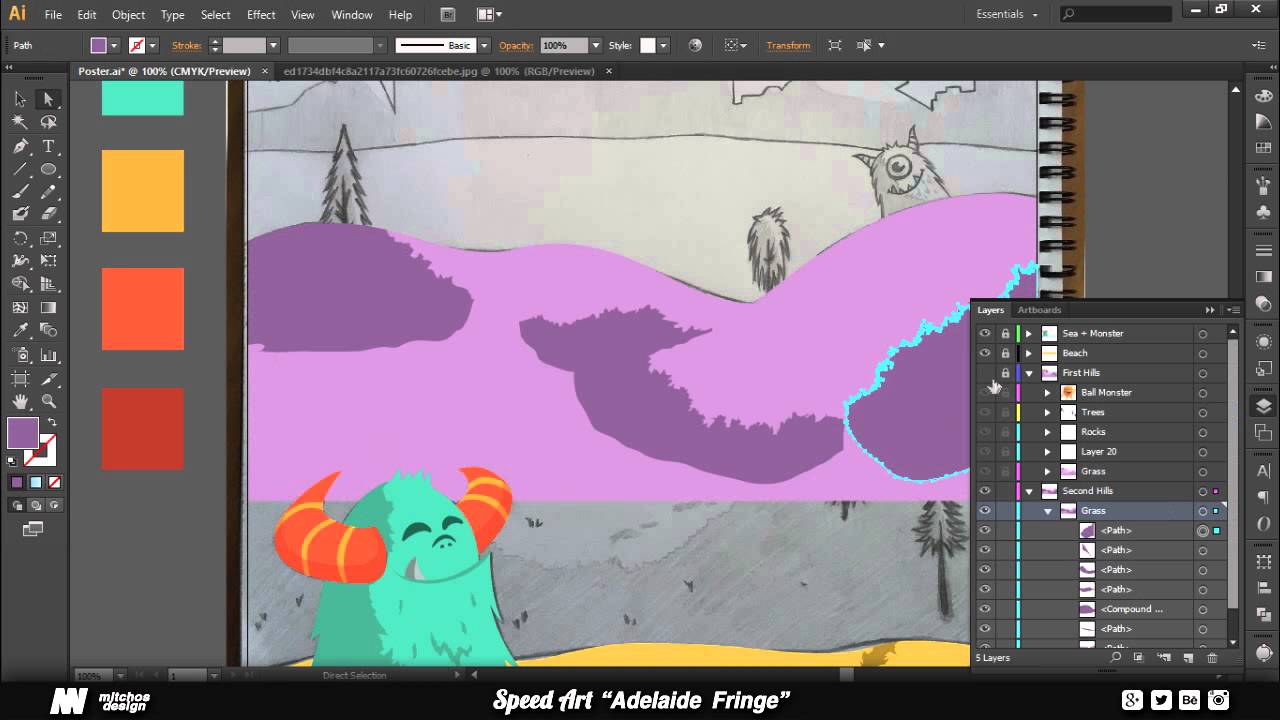Unlock the Sea + Monster layer
The width and height of the screenshot is (1280, 720).
(x=1005, y=333)
